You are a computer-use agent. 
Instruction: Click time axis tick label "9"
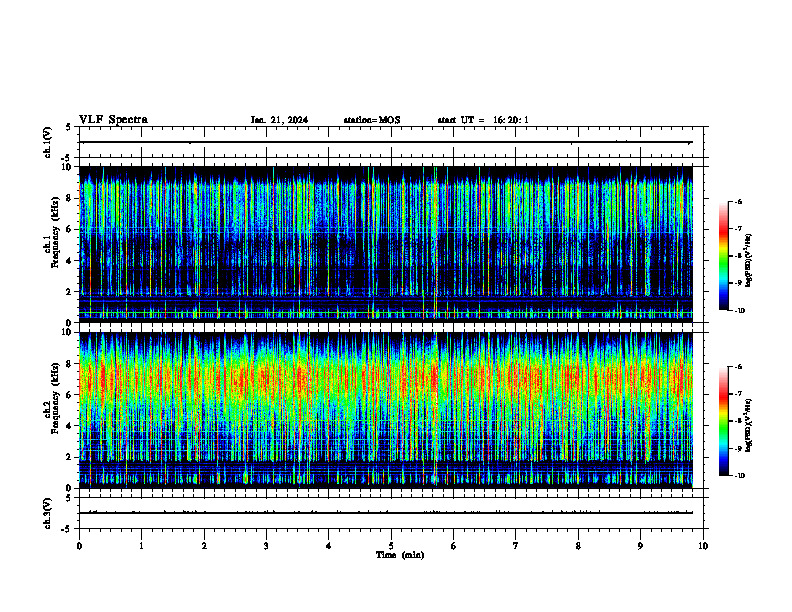pos(640,546)
